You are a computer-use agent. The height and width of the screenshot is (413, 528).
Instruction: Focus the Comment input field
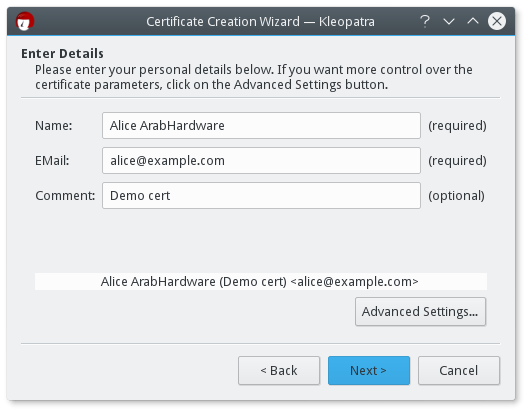(x=261, y=196)
